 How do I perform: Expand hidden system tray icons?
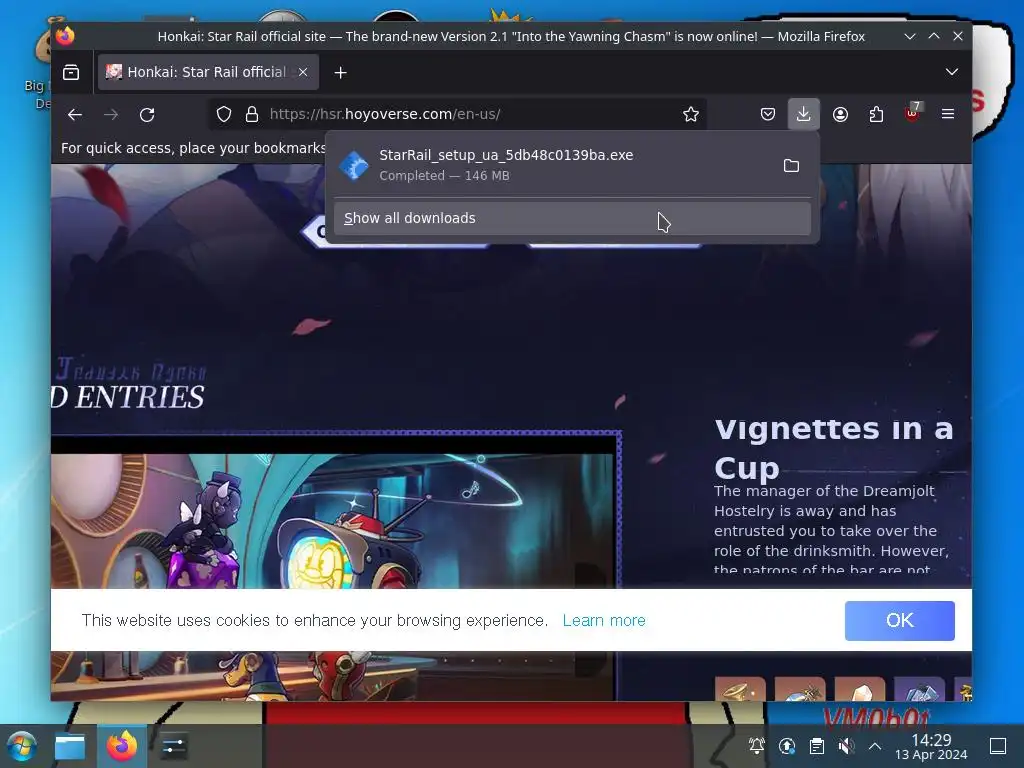click(x=875, y=746)
